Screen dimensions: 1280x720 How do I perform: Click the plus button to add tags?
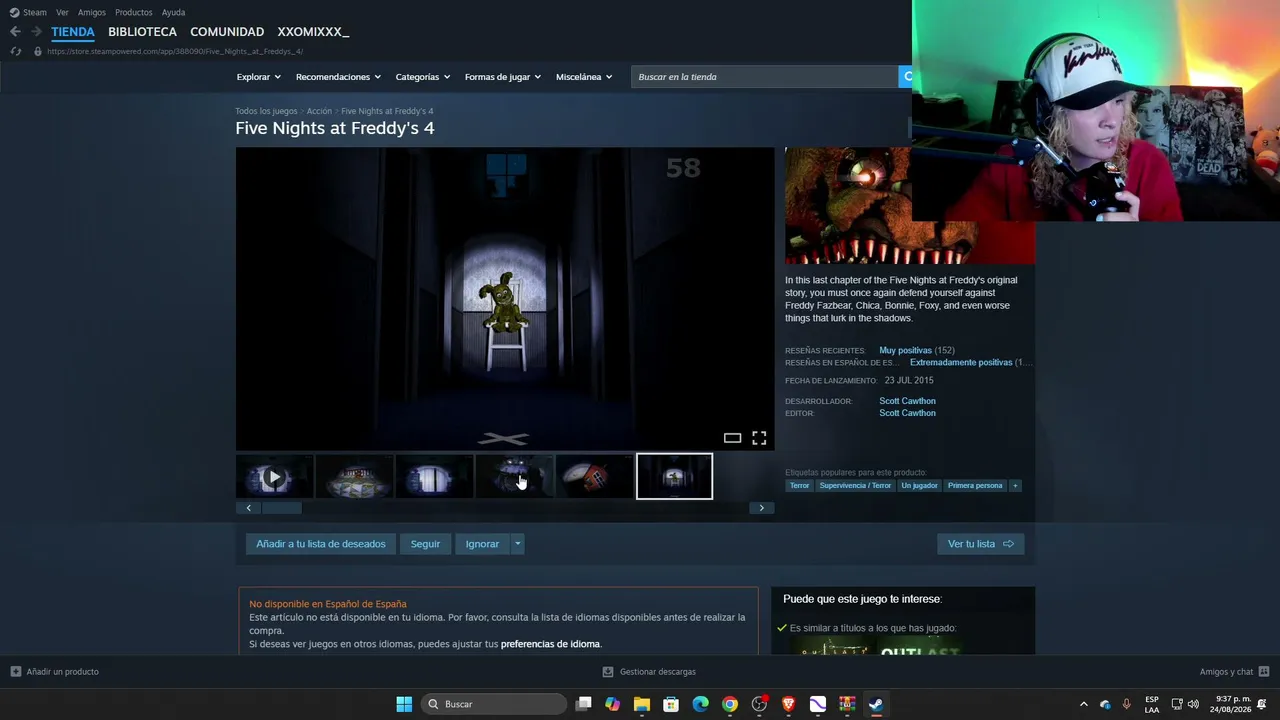1015,486
